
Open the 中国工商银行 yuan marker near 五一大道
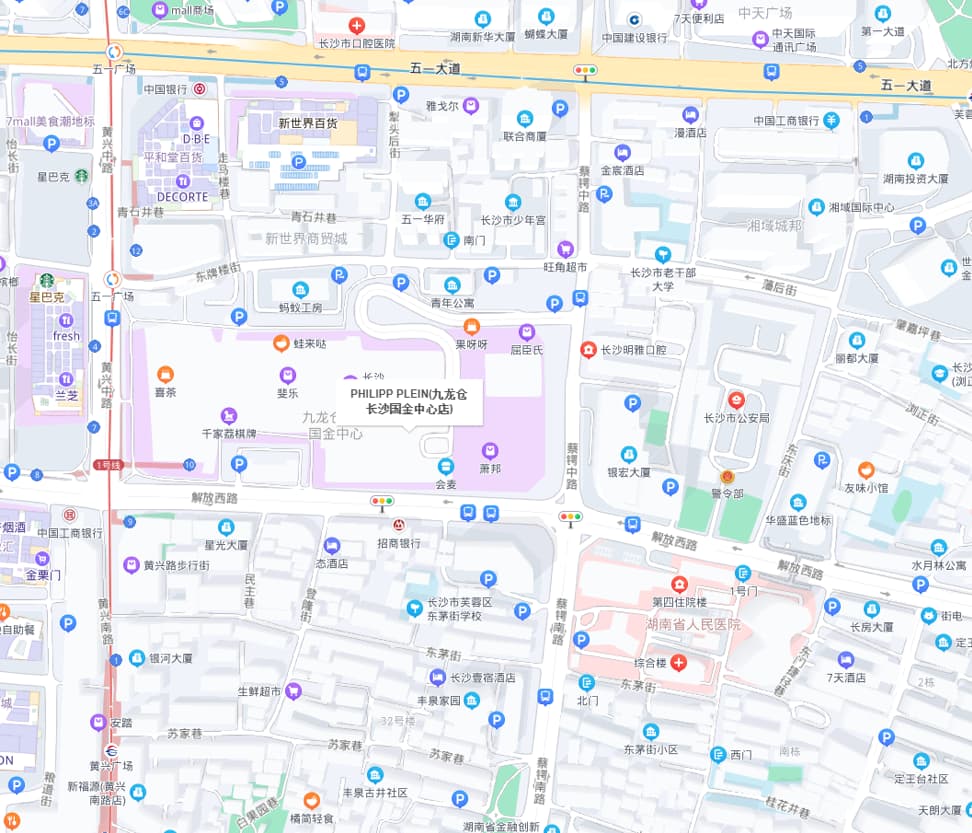[x=831, y=121]
